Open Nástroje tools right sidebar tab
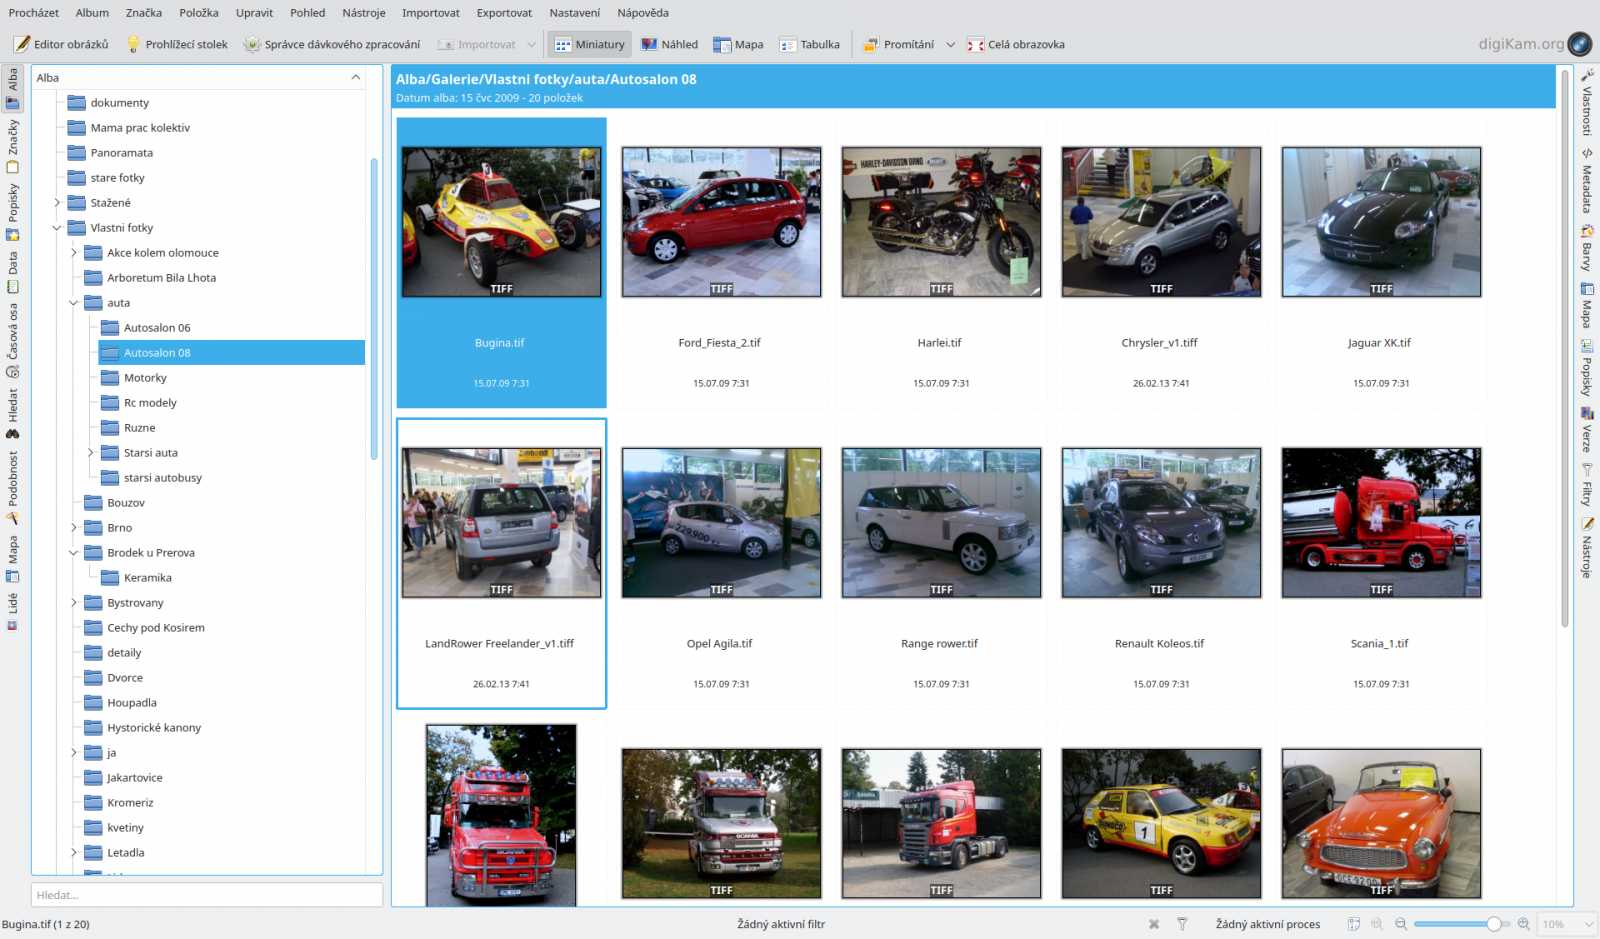Image resolution: width=1600 pixels, height=939 pixels. 1587,547
